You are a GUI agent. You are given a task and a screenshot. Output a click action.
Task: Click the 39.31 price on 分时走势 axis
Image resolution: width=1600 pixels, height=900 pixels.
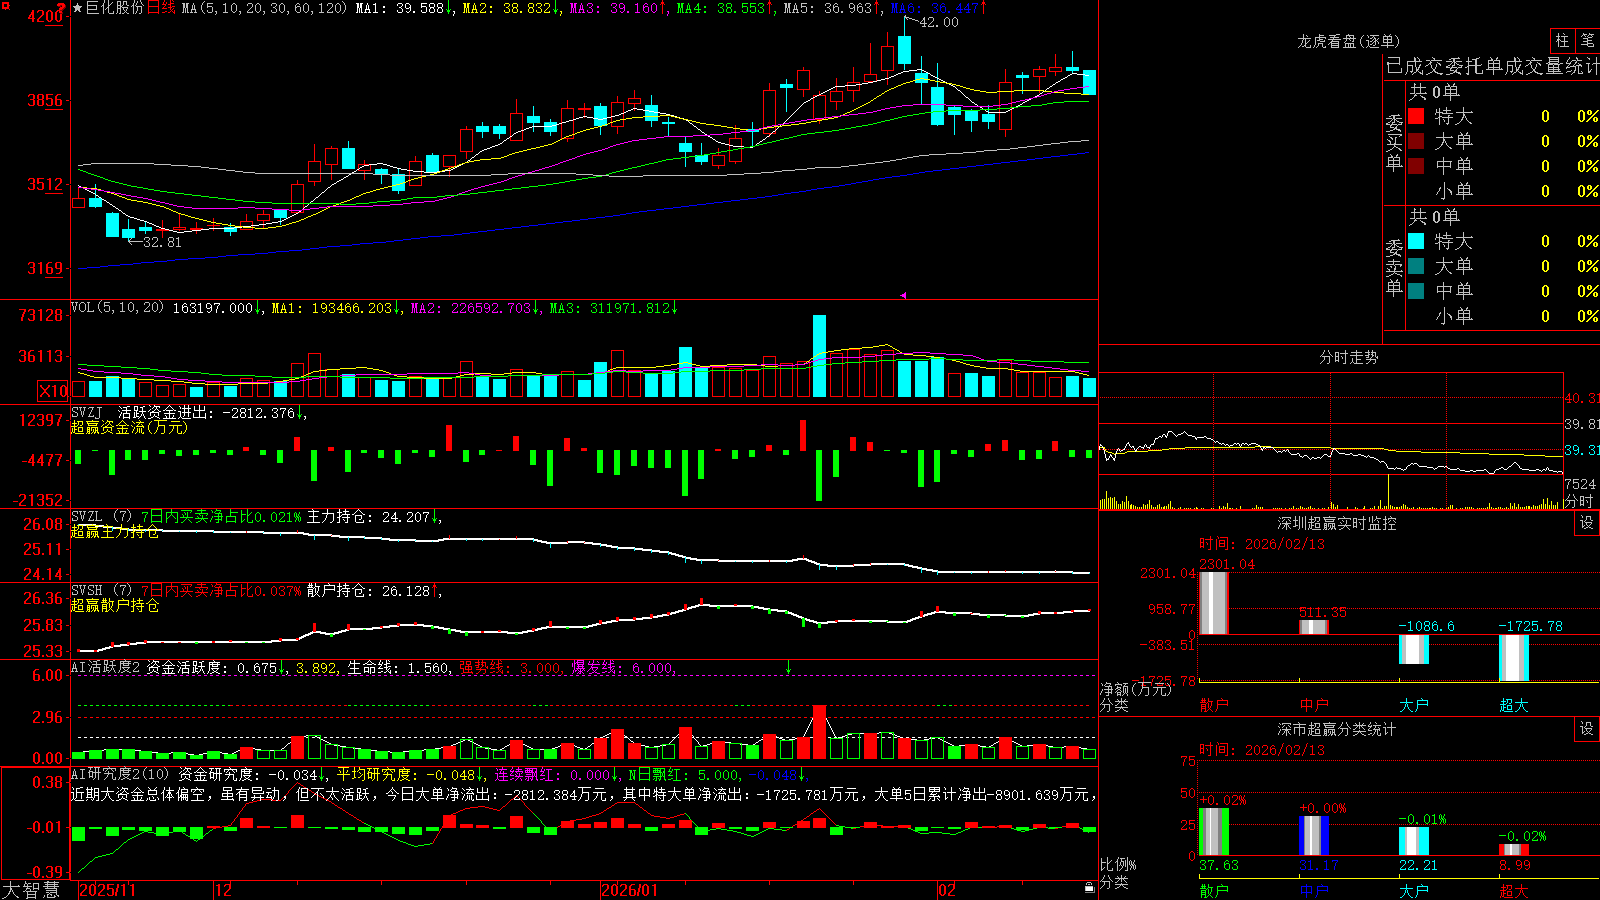tap(1582, 450)
